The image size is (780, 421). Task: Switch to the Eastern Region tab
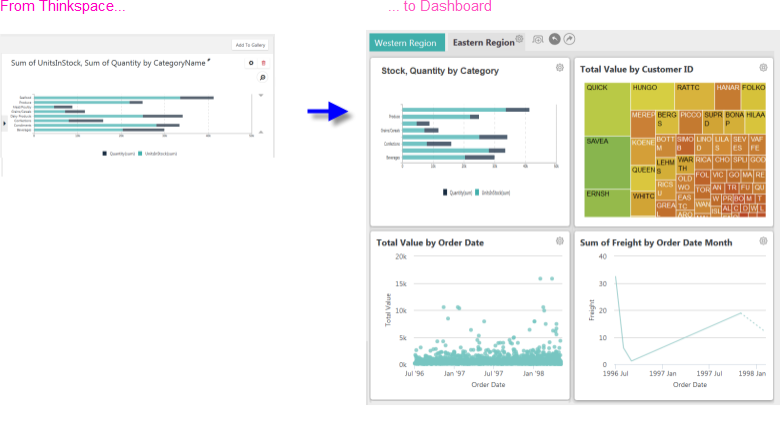click(x=483, y=43)
